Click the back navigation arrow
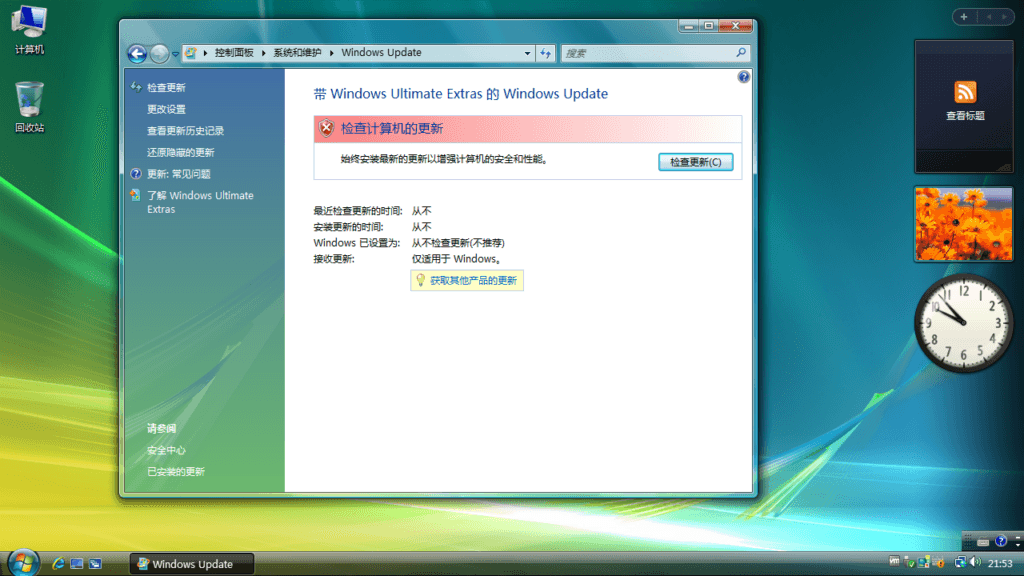The width and height of the screenshot is (1024, 576). [x=137, y=53]
